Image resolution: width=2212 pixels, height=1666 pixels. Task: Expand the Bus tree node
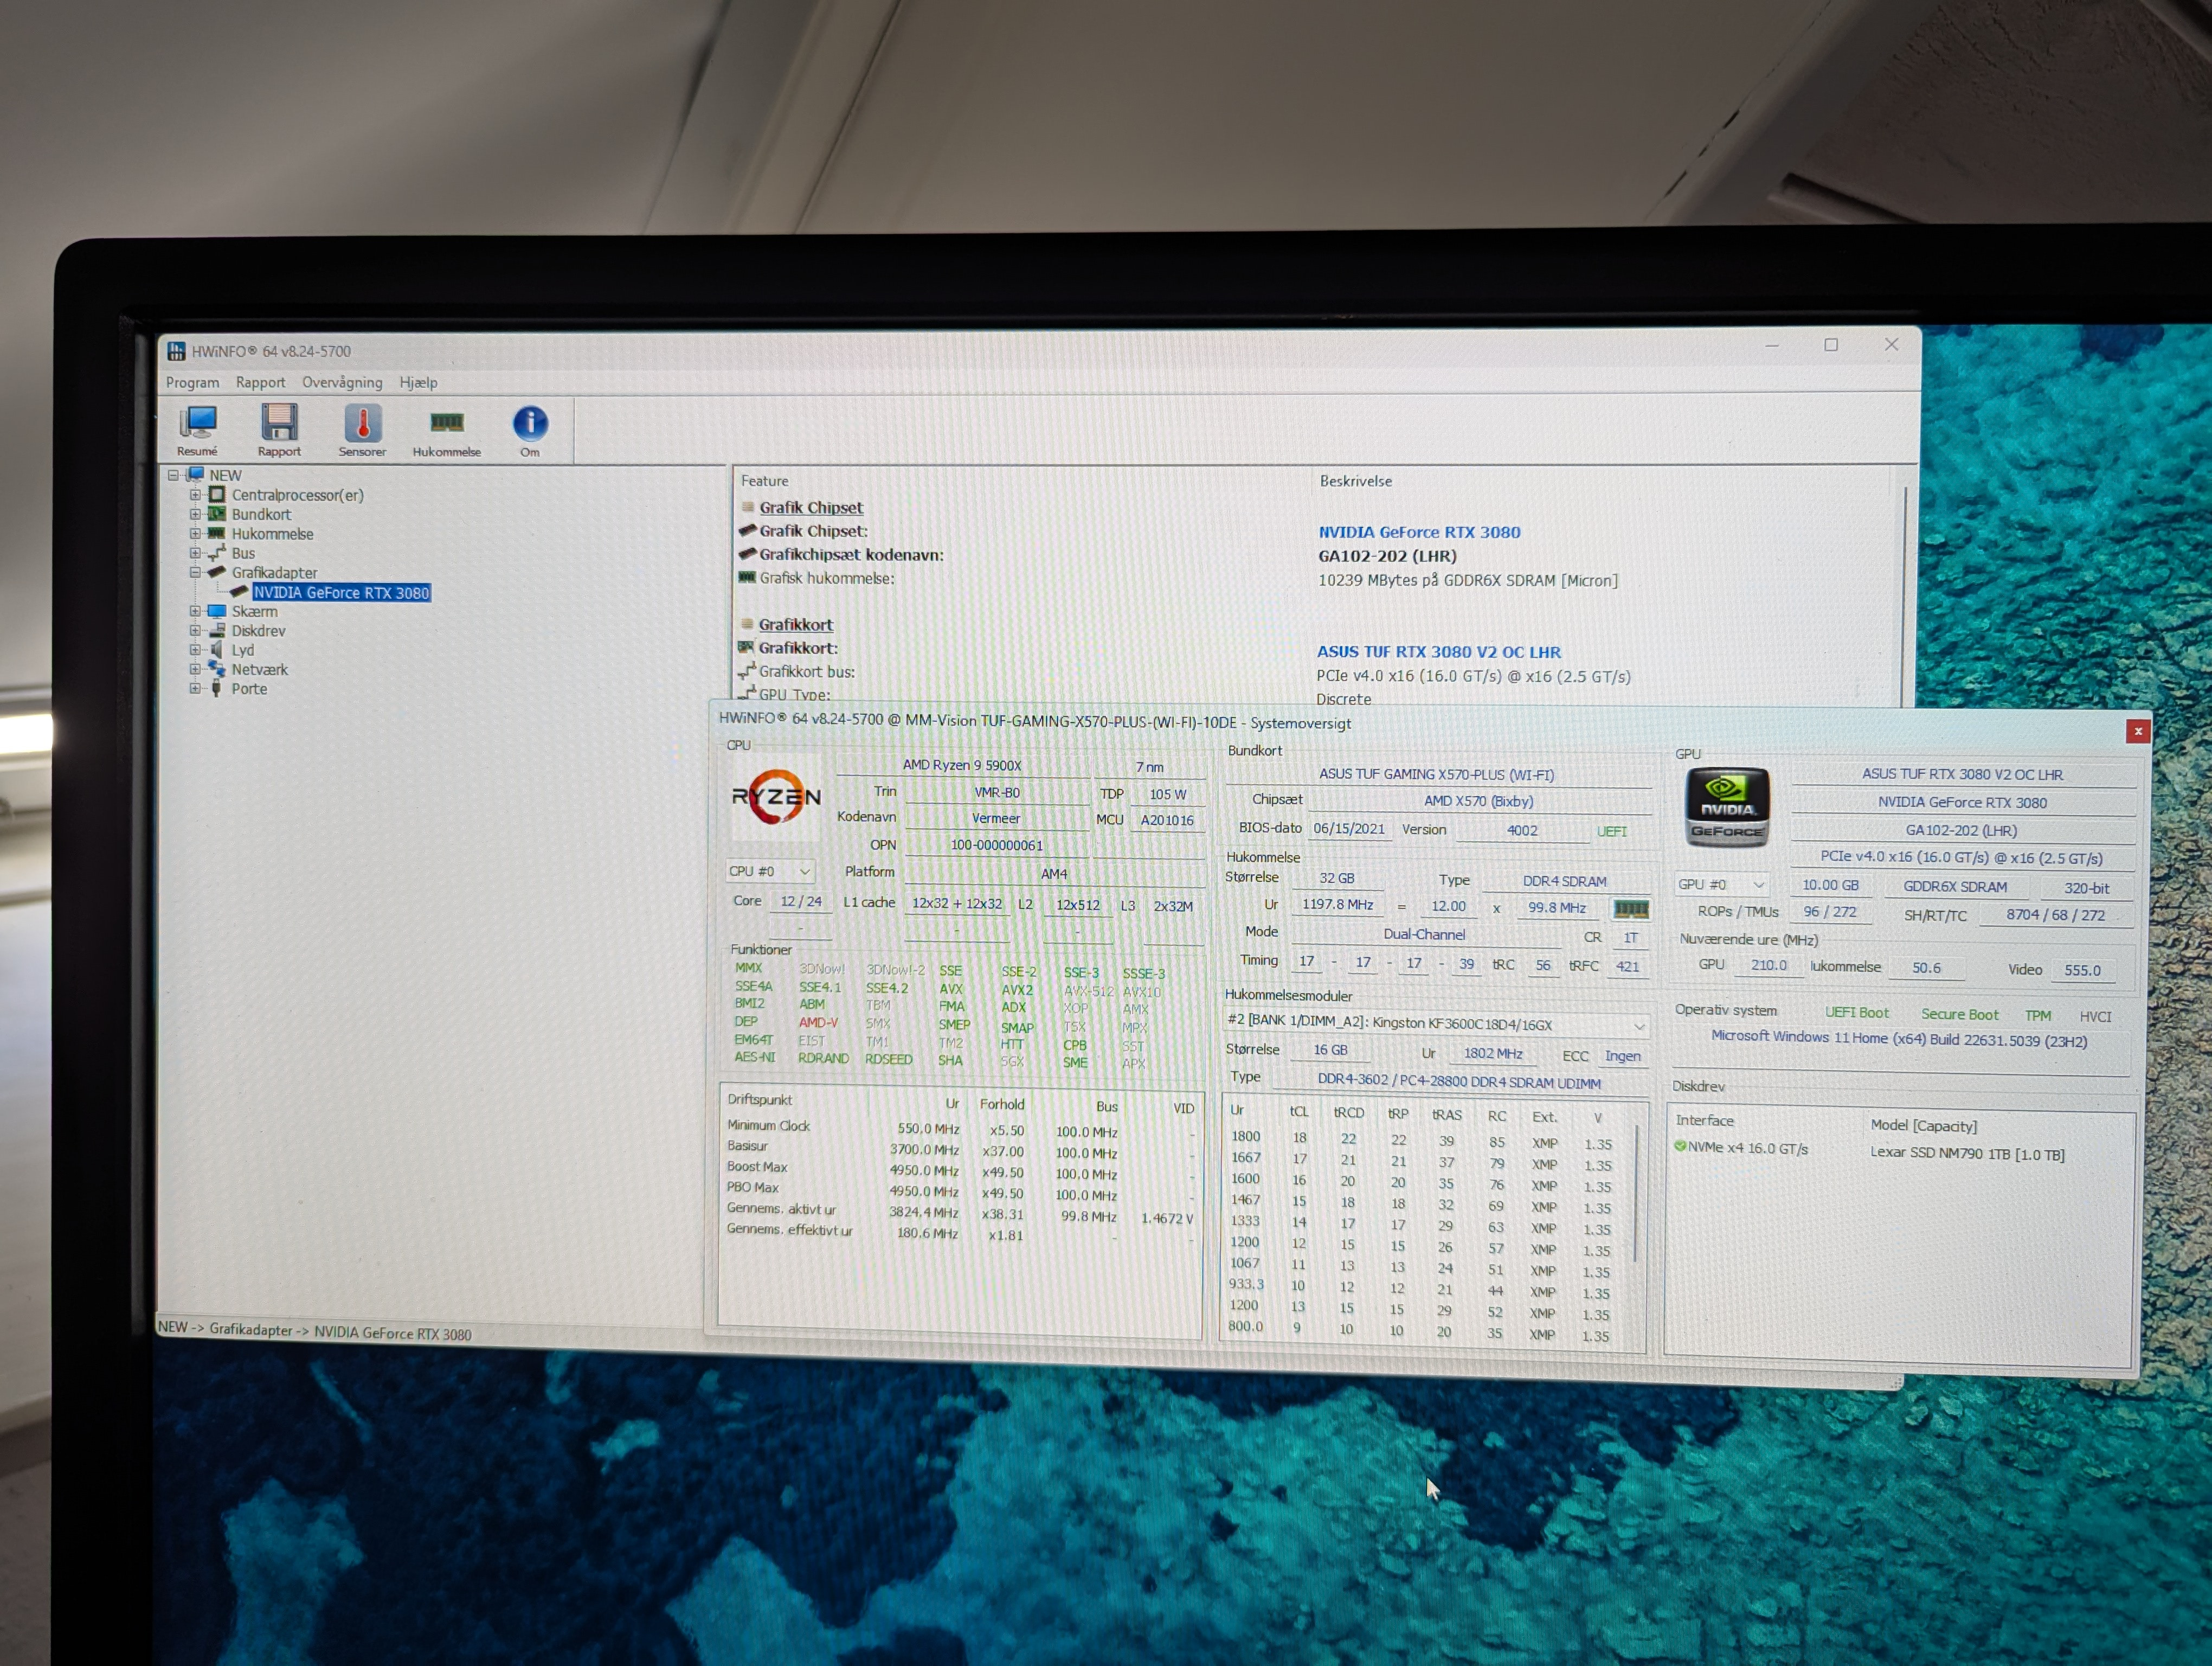[195, 553]
